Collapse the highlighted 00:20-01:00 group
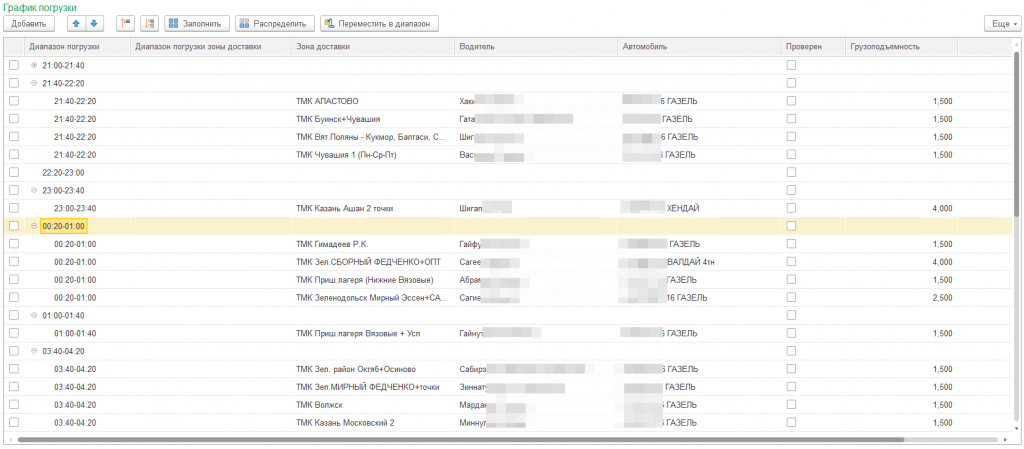Screen dimensions: 1024x449 (34, 226)
